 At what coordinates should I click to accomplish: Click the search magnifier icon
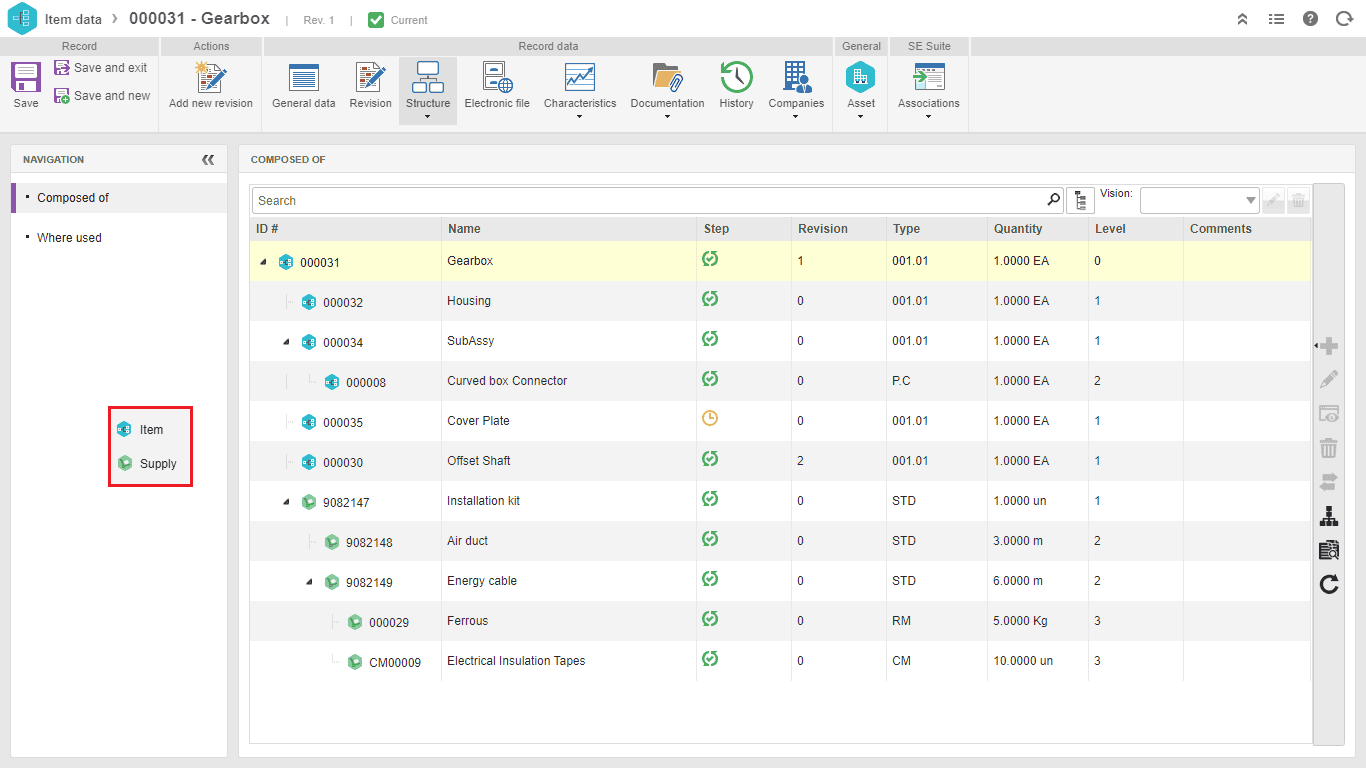pyautogui.click(x=1053, y=200)
